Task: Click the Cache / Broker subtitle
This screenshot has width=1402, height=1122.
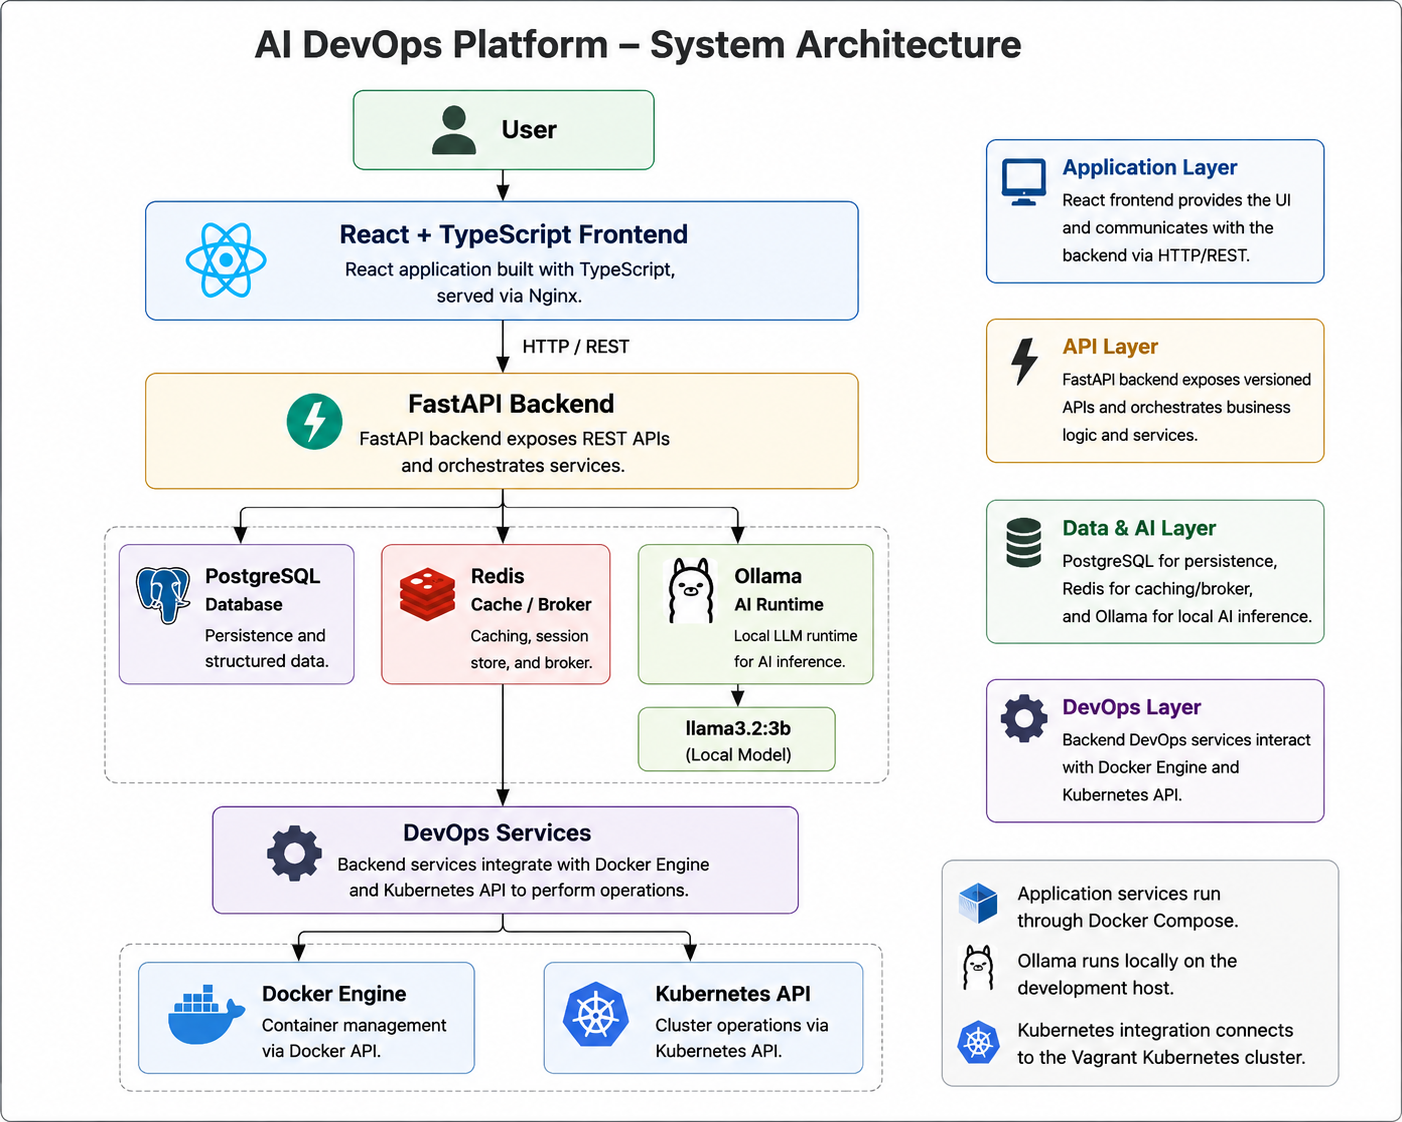Action: coord(531,605)
